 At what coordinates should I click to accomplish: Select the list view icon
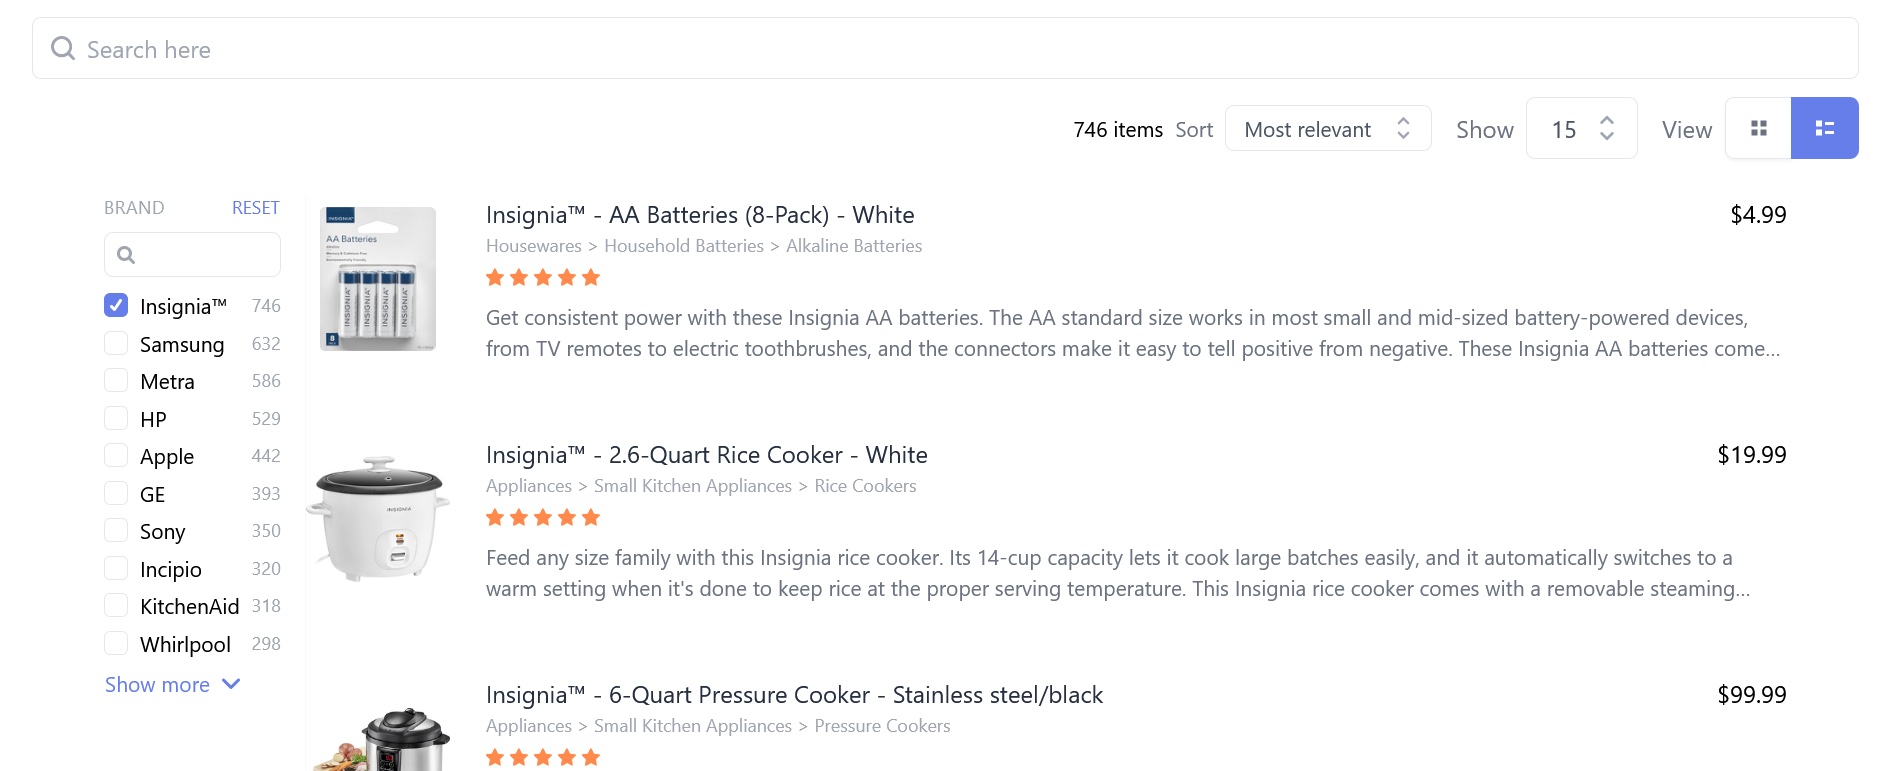click(x=1825, y=128)
